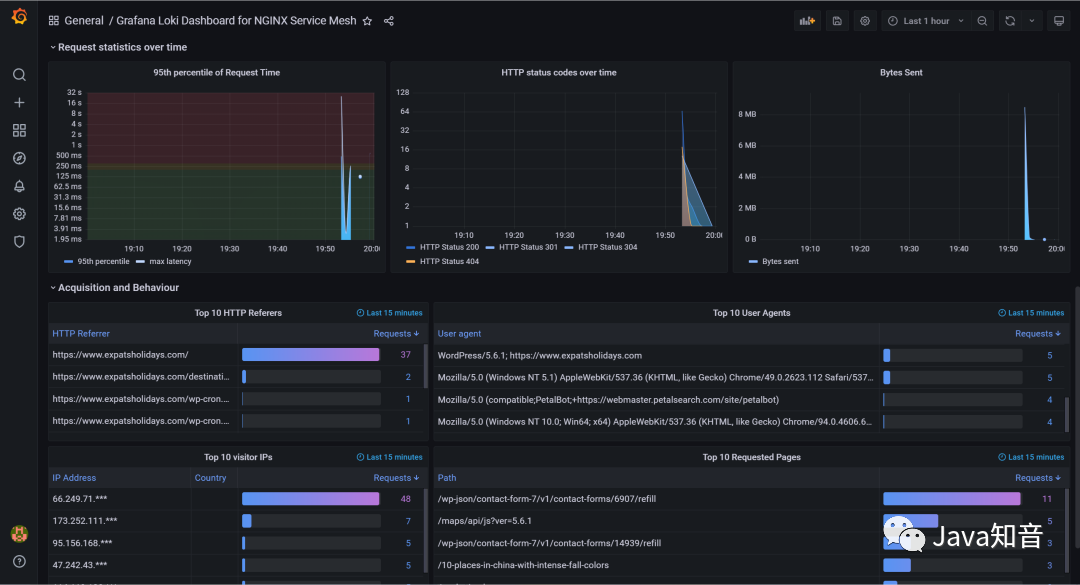Select the PetalBot user agent cell
Viewport: 1080px width, 585px height.
point(608,400)
